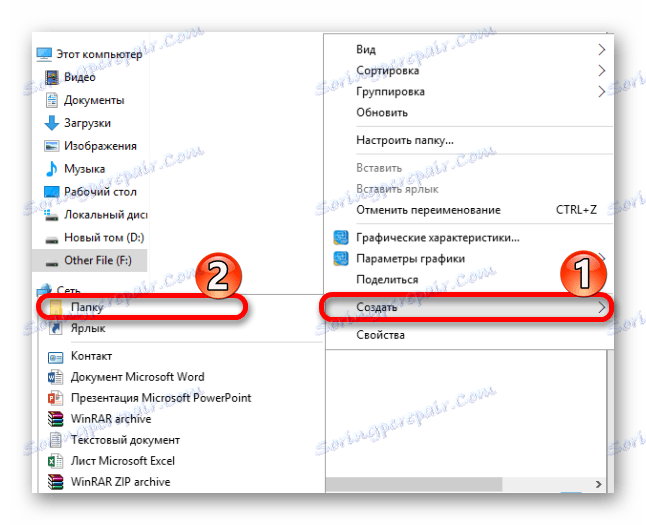Click the Загрузки download arrow icon
Screen dimensions: 646x525
coord(51,123)
